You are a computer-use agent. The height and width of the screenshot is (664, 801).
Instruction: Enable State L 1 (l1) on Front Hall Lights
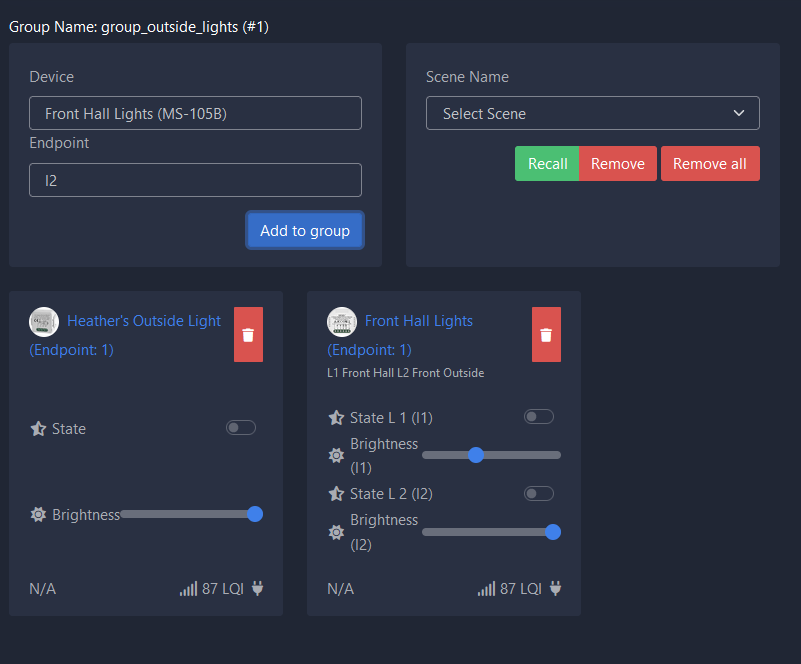click(538, 416)
